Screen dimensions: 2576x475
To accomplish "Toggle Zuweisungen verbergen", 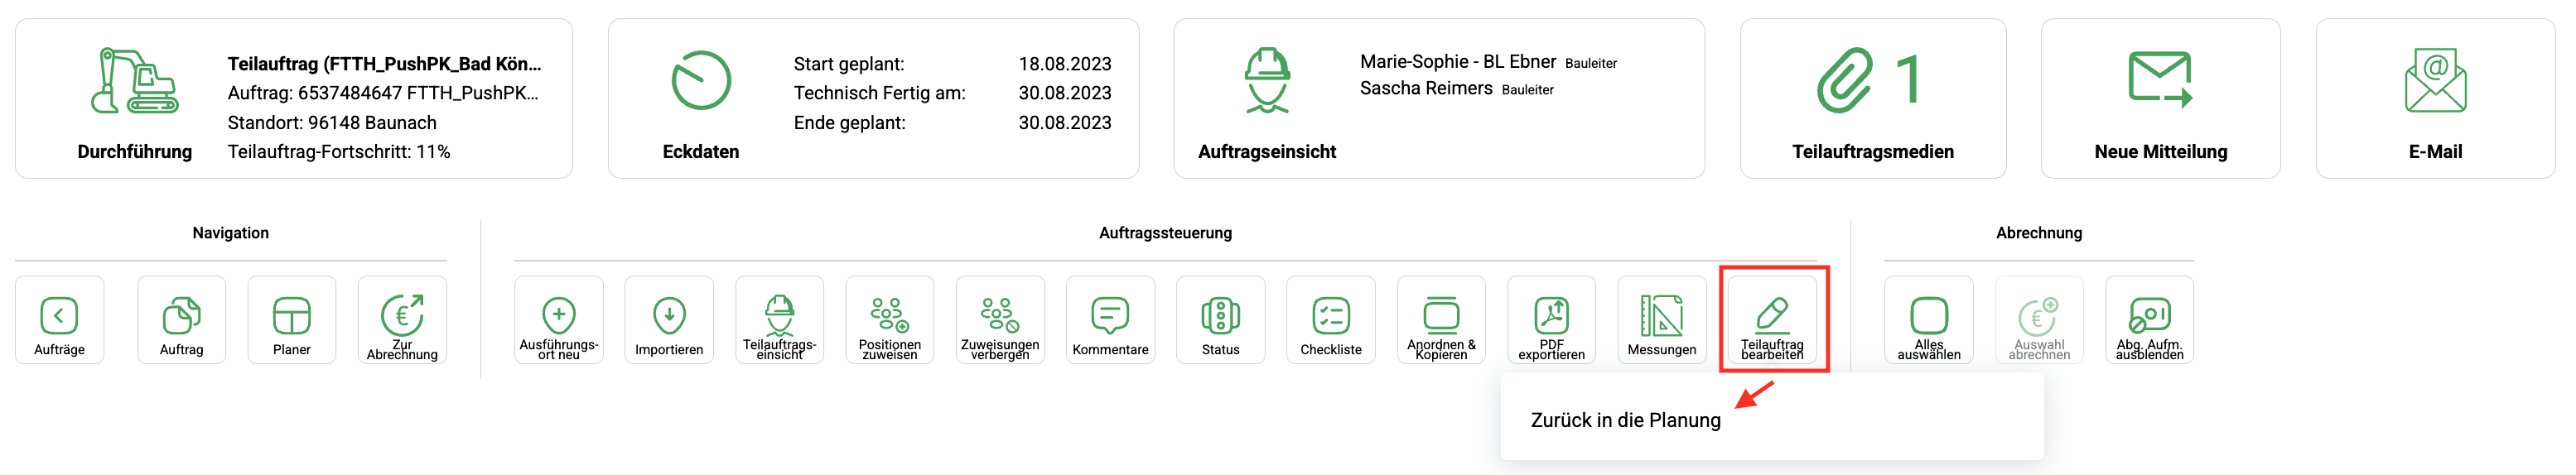I will pos(1000,317).
